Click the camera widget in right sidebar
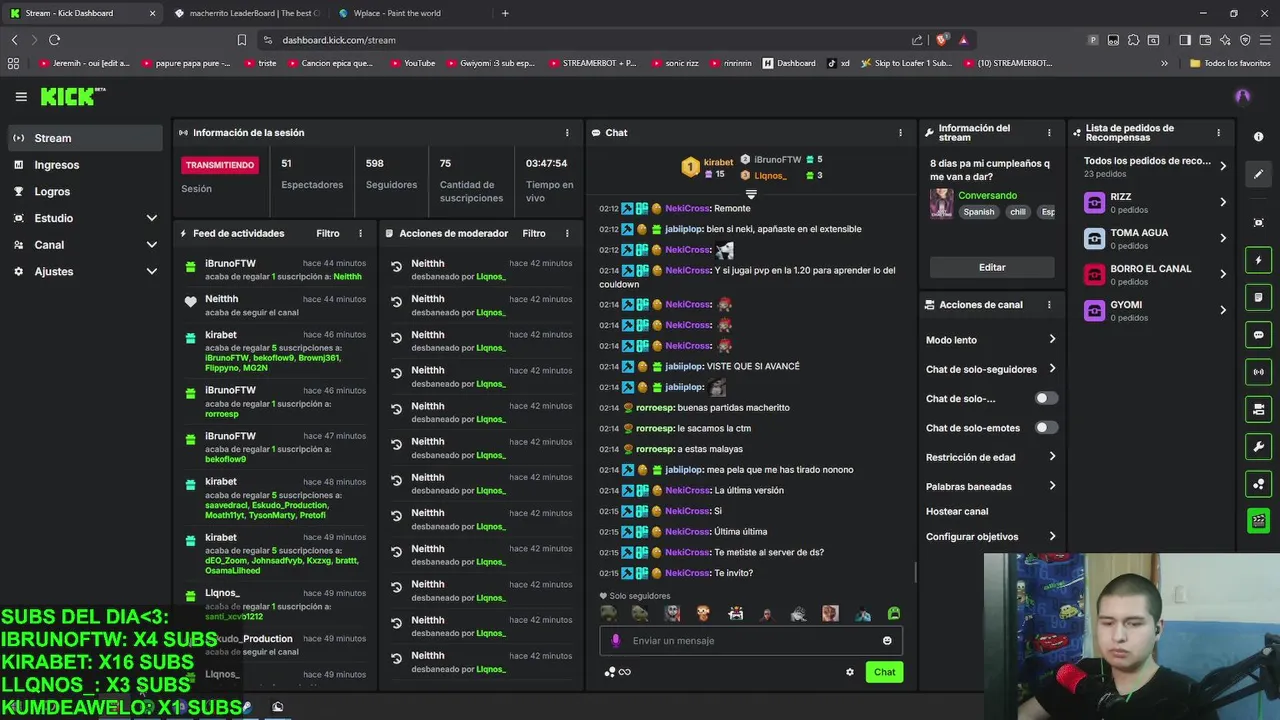This screenshot has width=1280, height=720. coord(1259,409)
